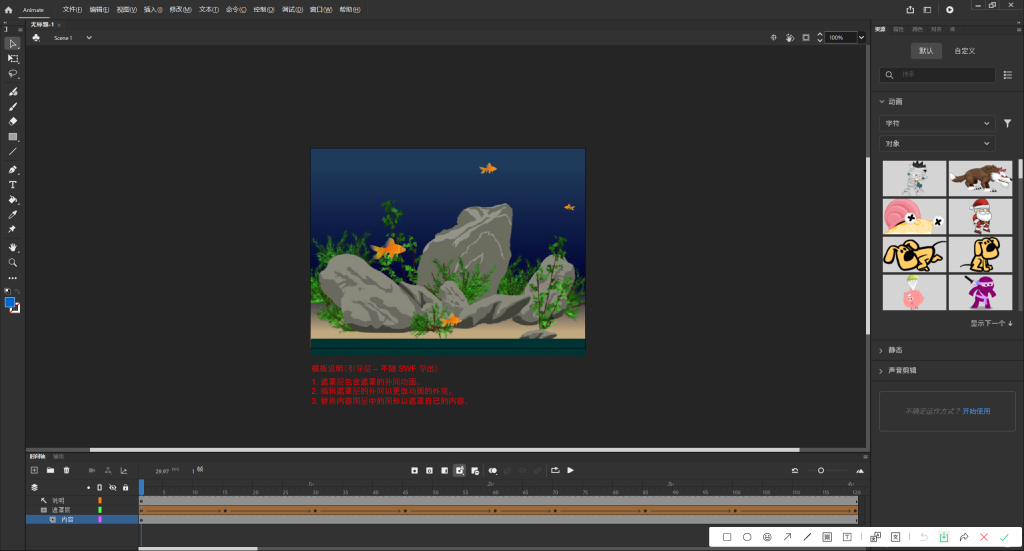Viewport: 1024px width, 551px height.
Task: Open the 字符 dropdown in assets panel
Action: point(936,124)
